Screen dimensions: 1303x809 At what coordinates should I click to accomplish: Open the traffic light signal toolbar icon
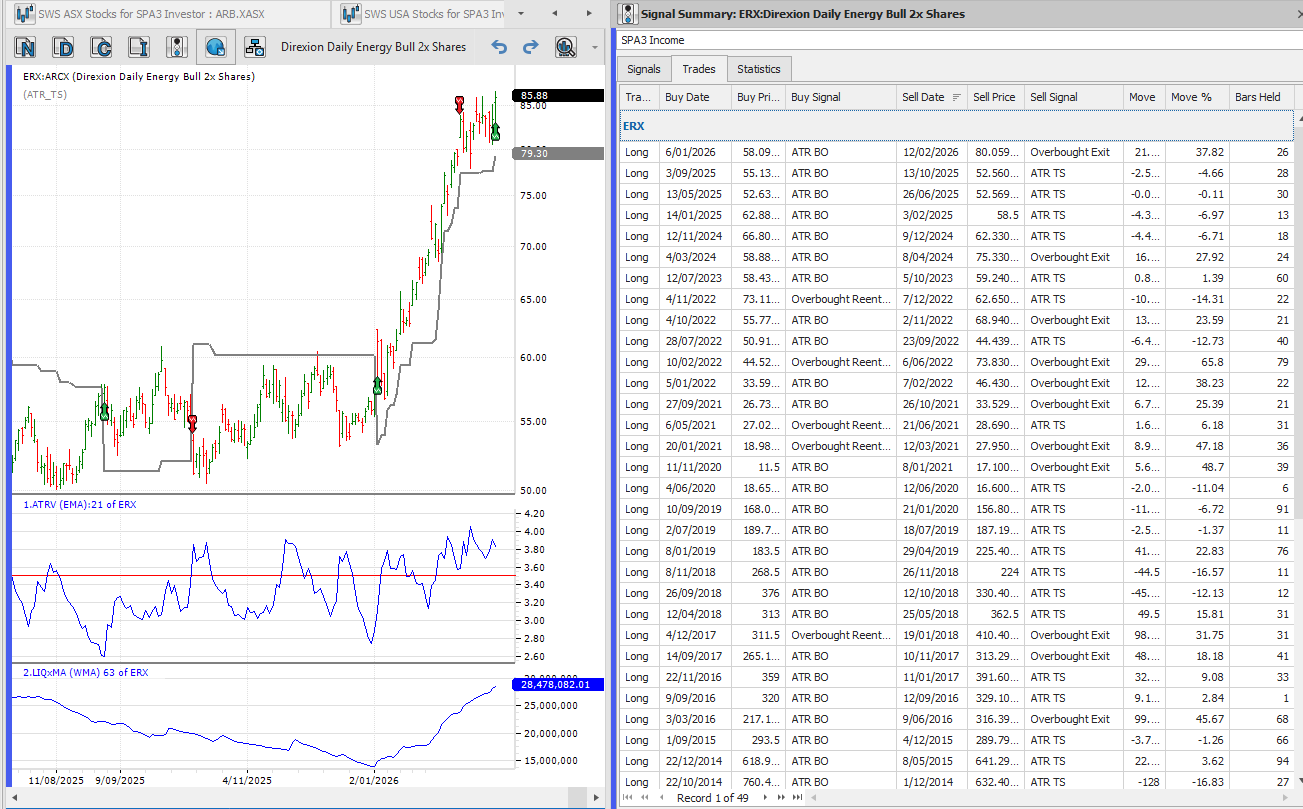click(177, 47)
